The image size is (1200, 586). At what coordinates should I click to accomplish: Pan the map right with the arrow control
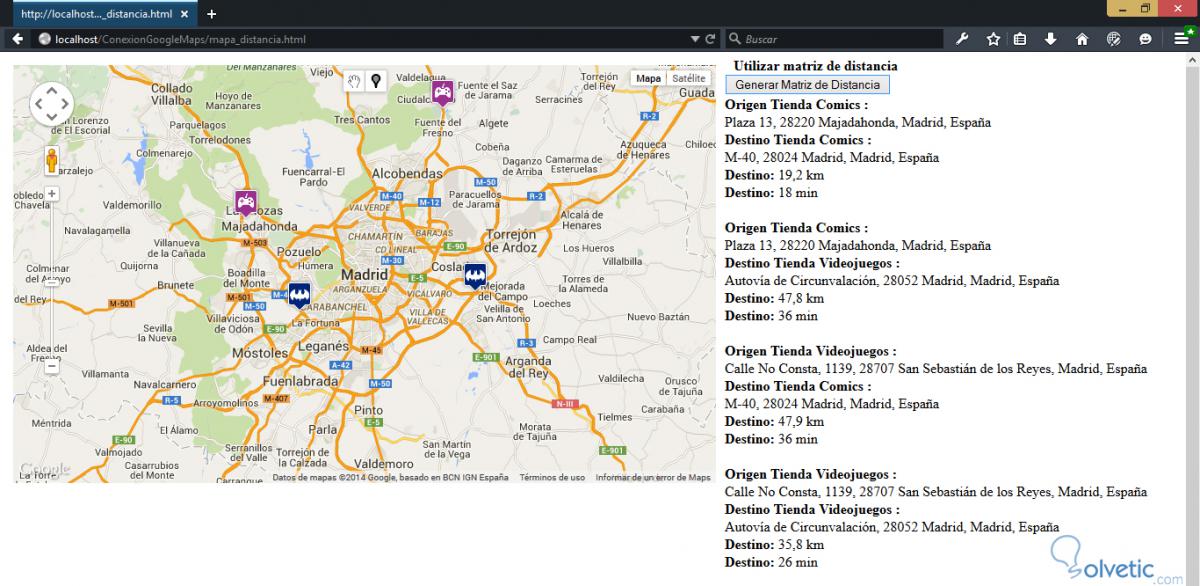tap(66, 103)
